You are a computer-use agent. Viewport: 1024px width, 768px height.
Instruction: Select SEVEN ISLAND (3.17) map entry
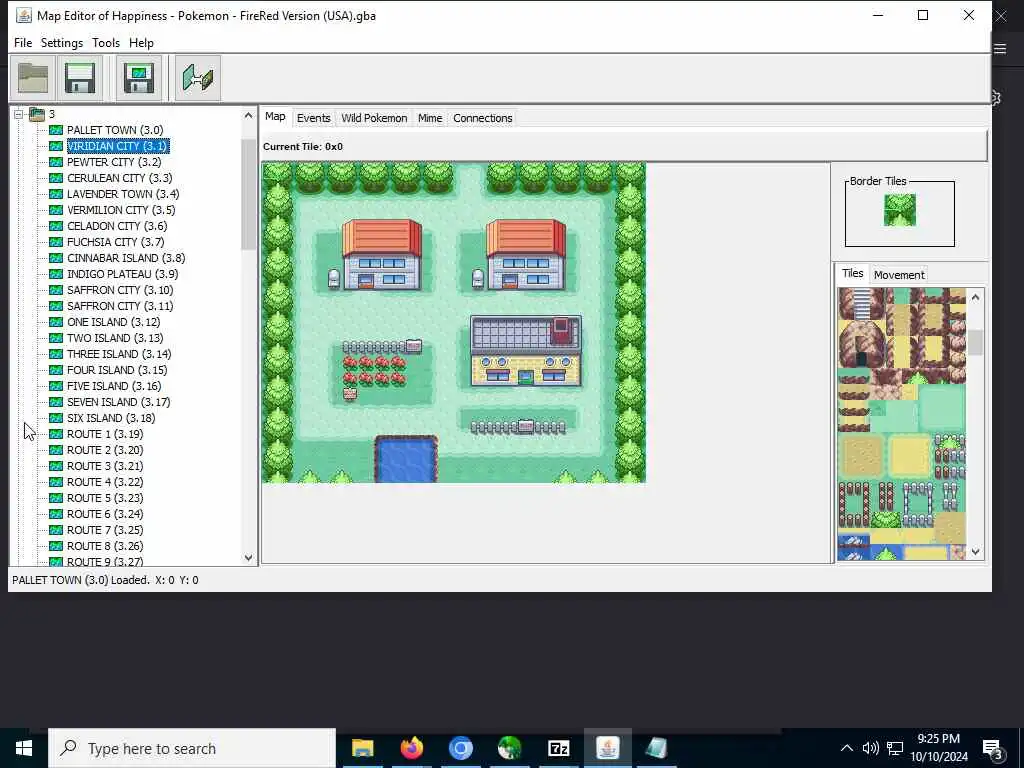[118, 402]
